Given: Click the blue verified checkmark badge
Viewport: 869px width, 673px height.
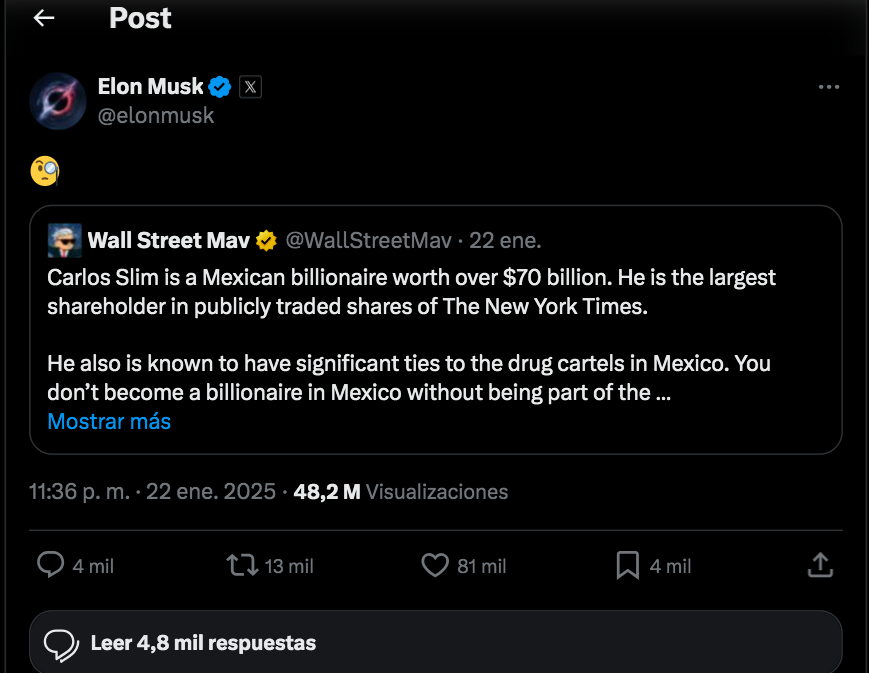Looking at the screenshot, I should (x=221, y=87).
